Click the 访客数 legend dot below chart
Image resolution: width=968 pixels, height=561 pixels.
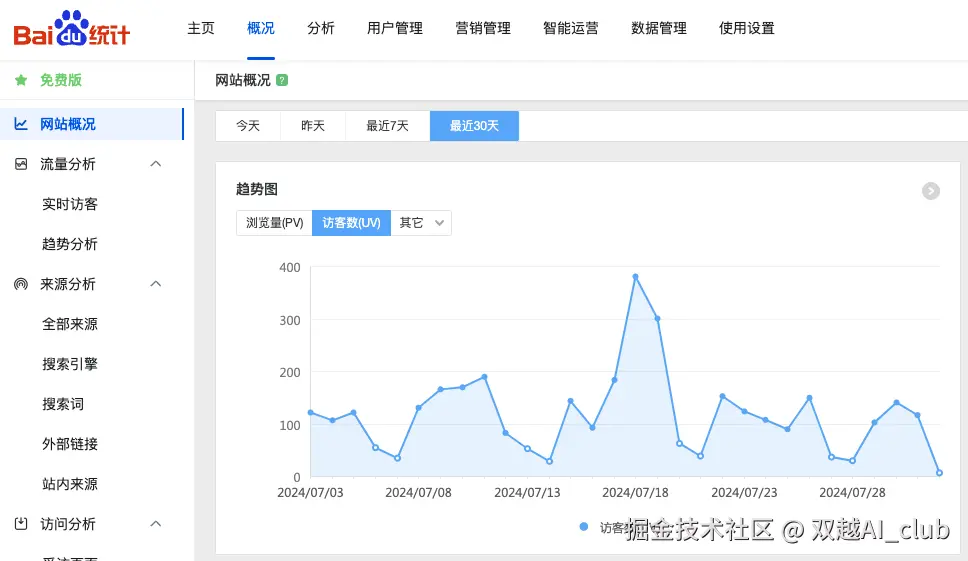pyautogui.click(x=583, y=526)
